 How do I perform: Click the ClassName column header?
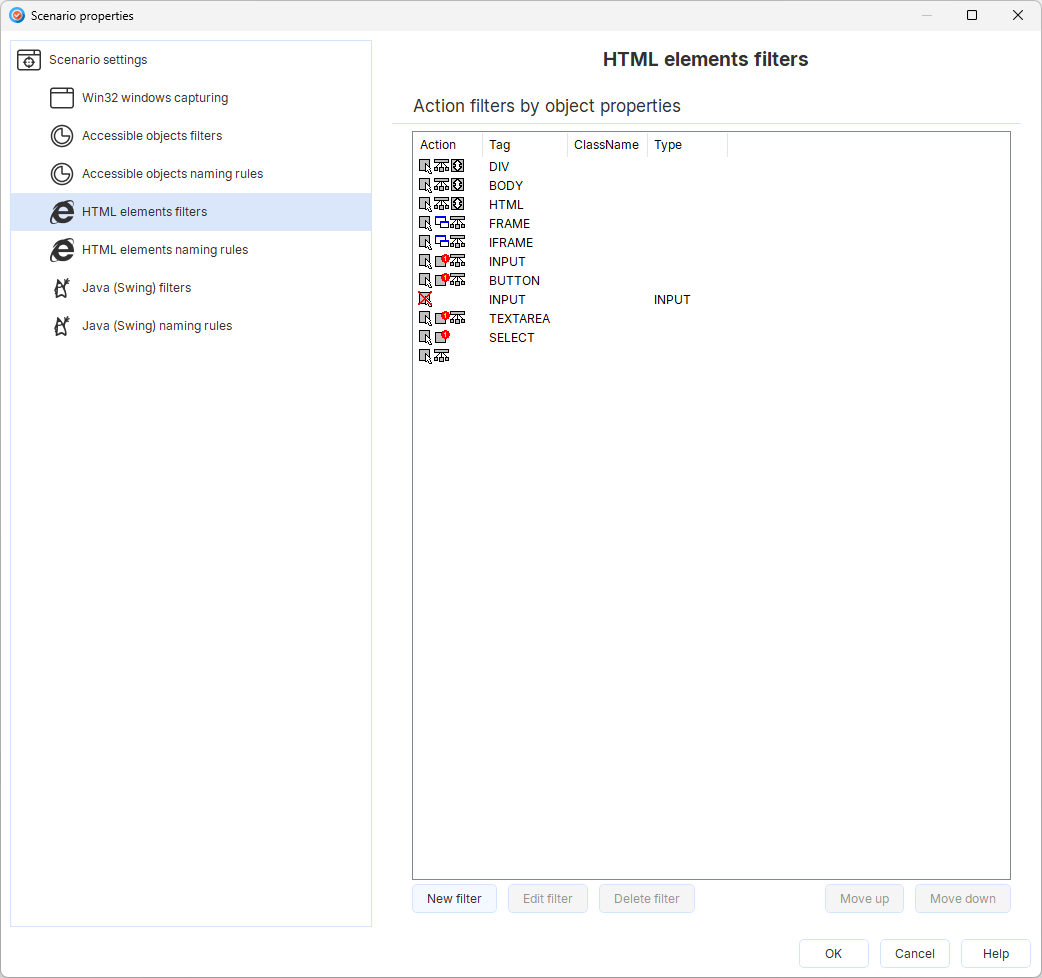(x=606, y=145)
